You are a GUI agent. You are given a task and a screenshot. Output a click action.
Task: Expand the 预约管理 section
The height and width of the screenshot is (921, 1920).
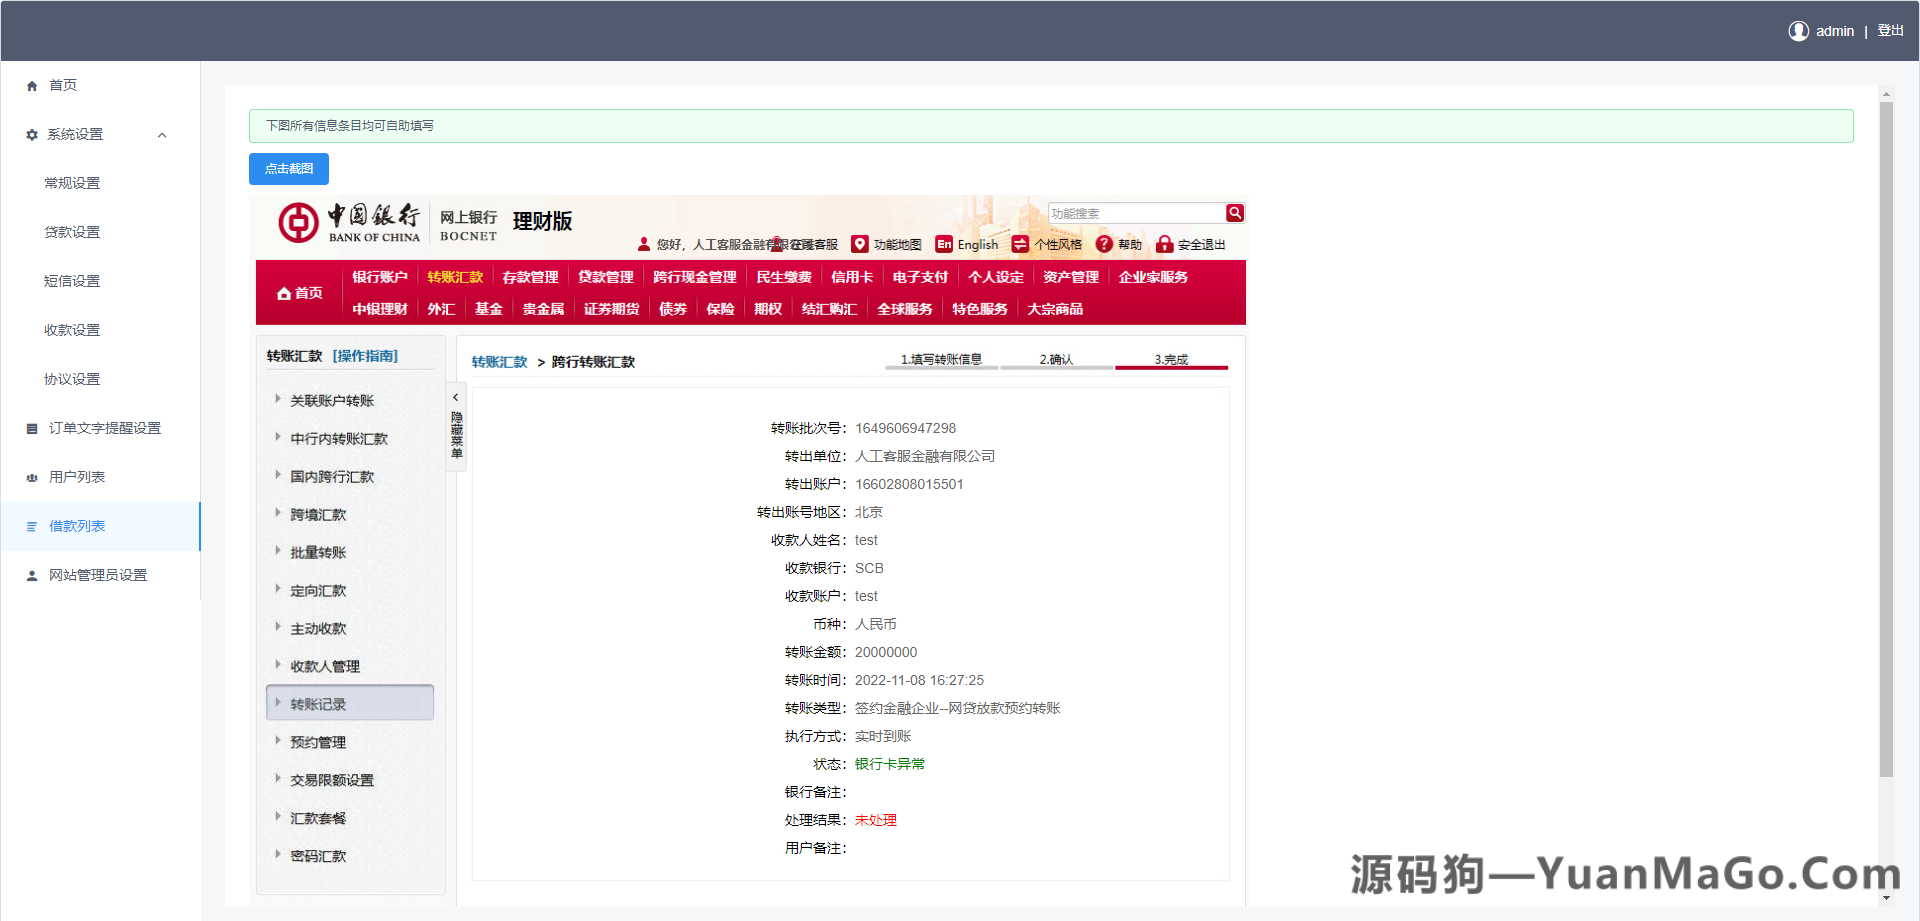pyautogui.click(x=316, y=741)
